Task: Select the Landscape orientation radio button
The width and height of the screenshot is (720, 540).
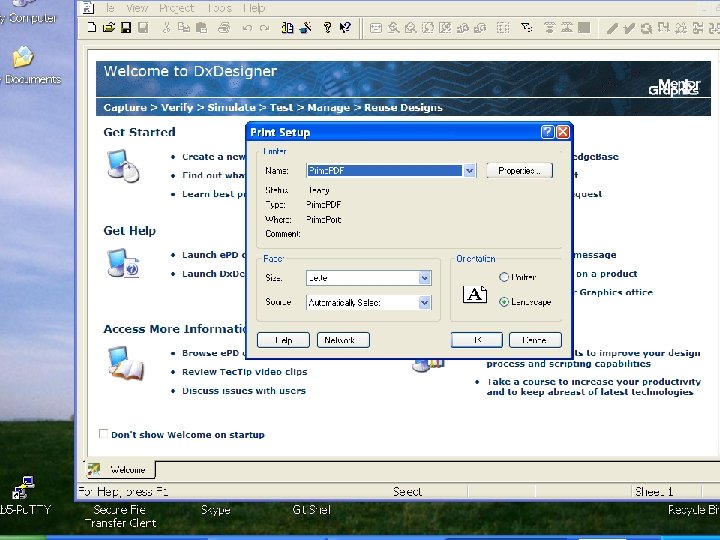Action: pos(504,302)
